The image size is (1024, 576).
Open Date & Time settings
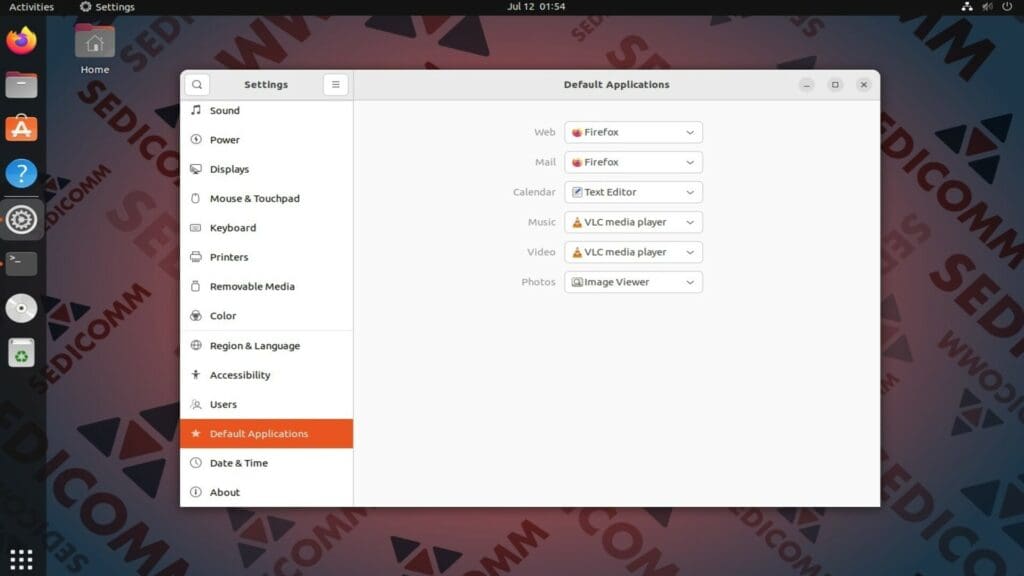tap(266, 462)
